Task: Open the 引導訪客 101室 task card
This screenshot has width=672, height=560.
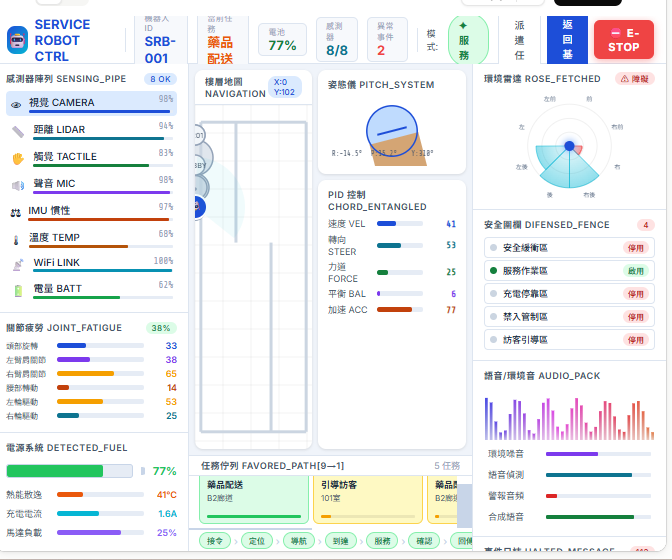Action: (x=368, y=500)
